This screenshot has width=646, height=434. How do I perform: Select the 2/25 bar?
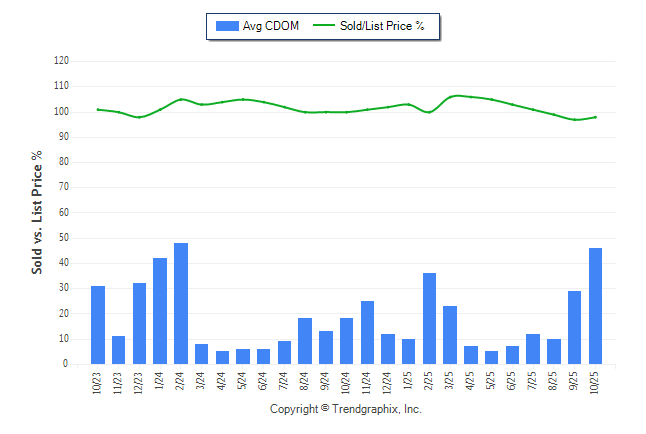click(x=429, y=319)
